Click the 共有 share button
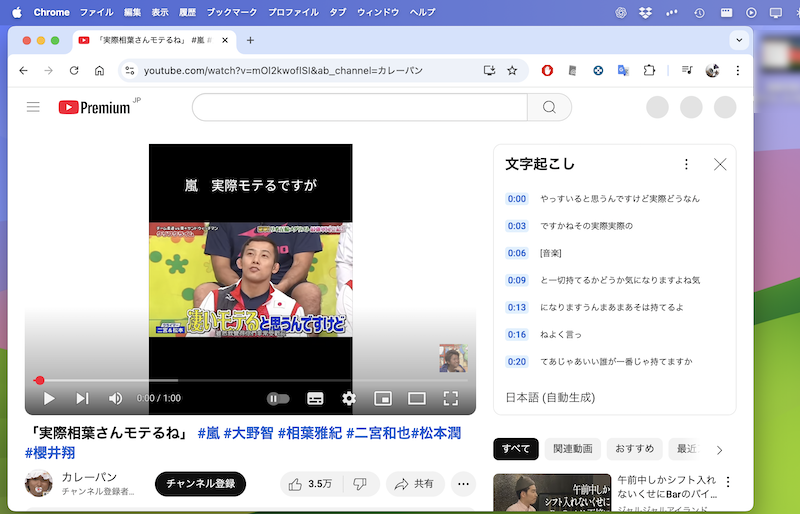This screenshot has width=800, height=514. 415,484
